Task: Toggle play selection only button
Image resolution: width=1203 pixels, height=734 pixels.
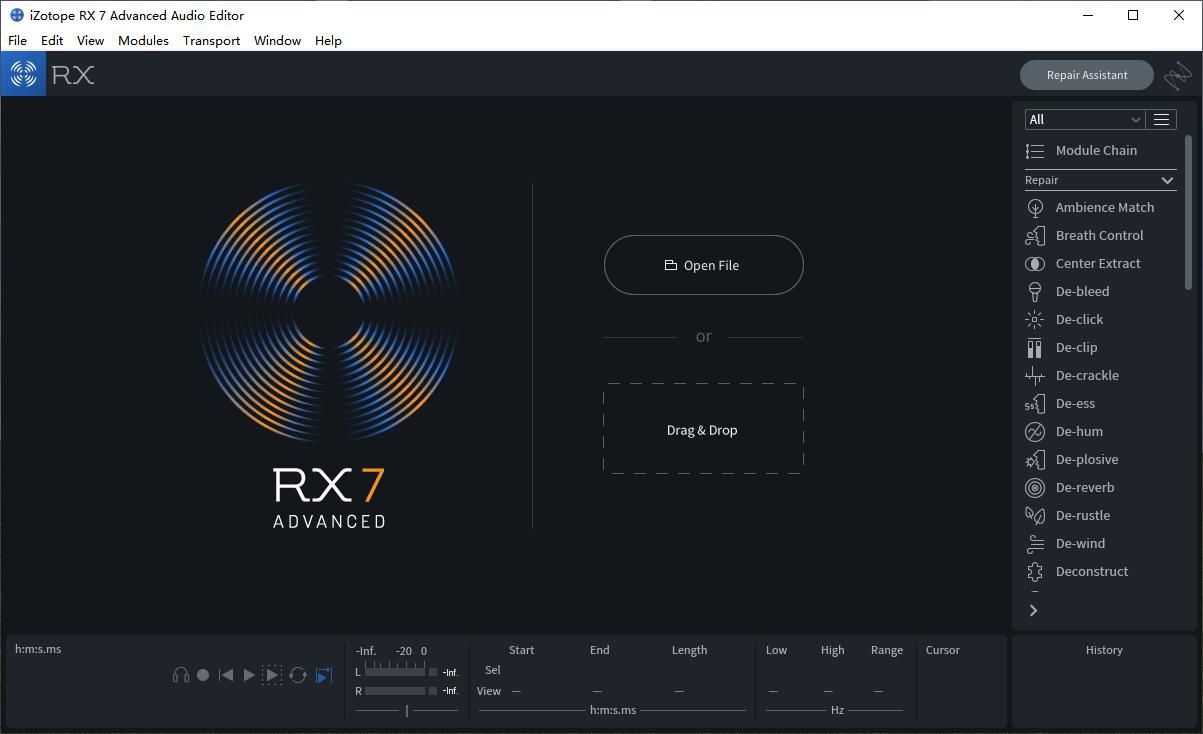Action: [x=272, y=675]
